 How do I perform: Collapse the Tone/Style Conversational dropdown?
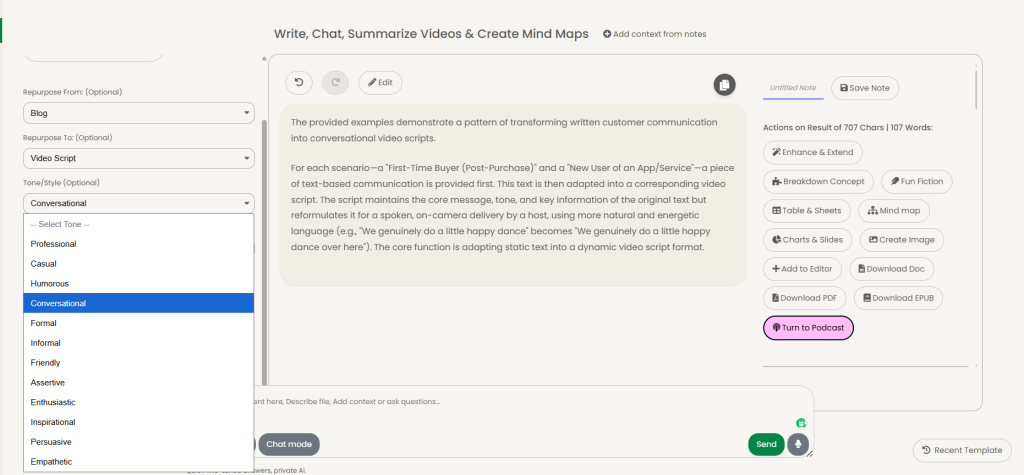click(x=138, y=203)
